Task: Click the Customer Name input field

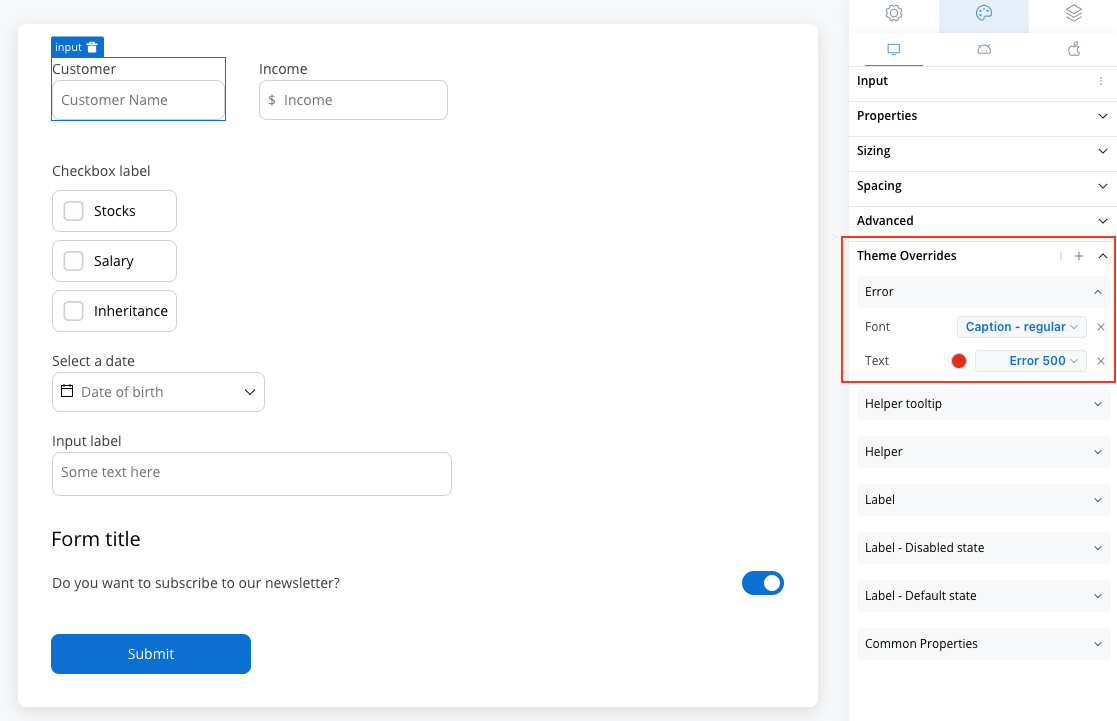Action: (138, 100)
